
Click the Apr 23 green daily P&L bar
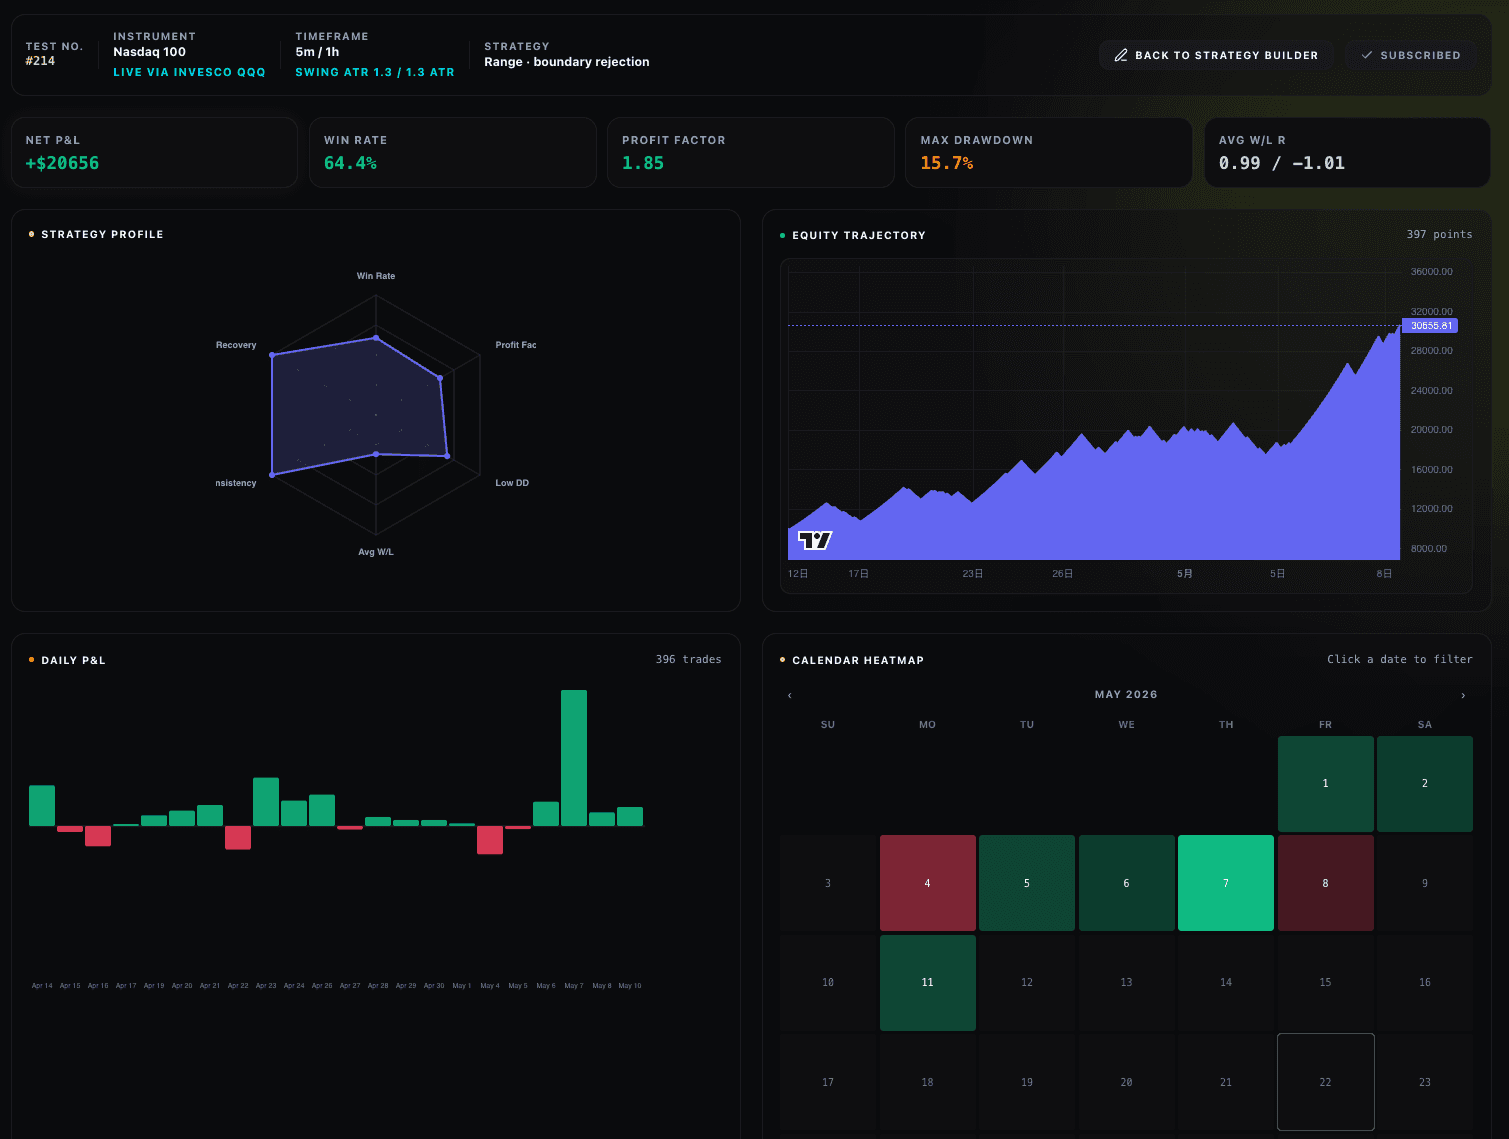266,802
